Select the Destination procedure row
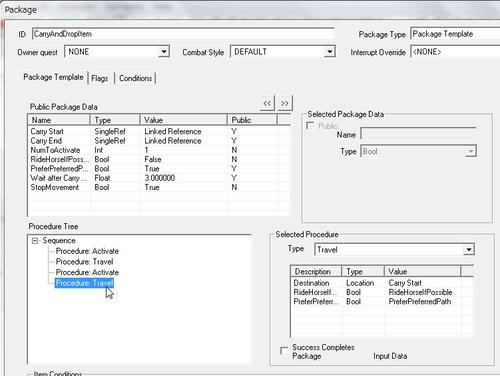The width and height of the screenshot is (500, 376). tap(382, 283)
